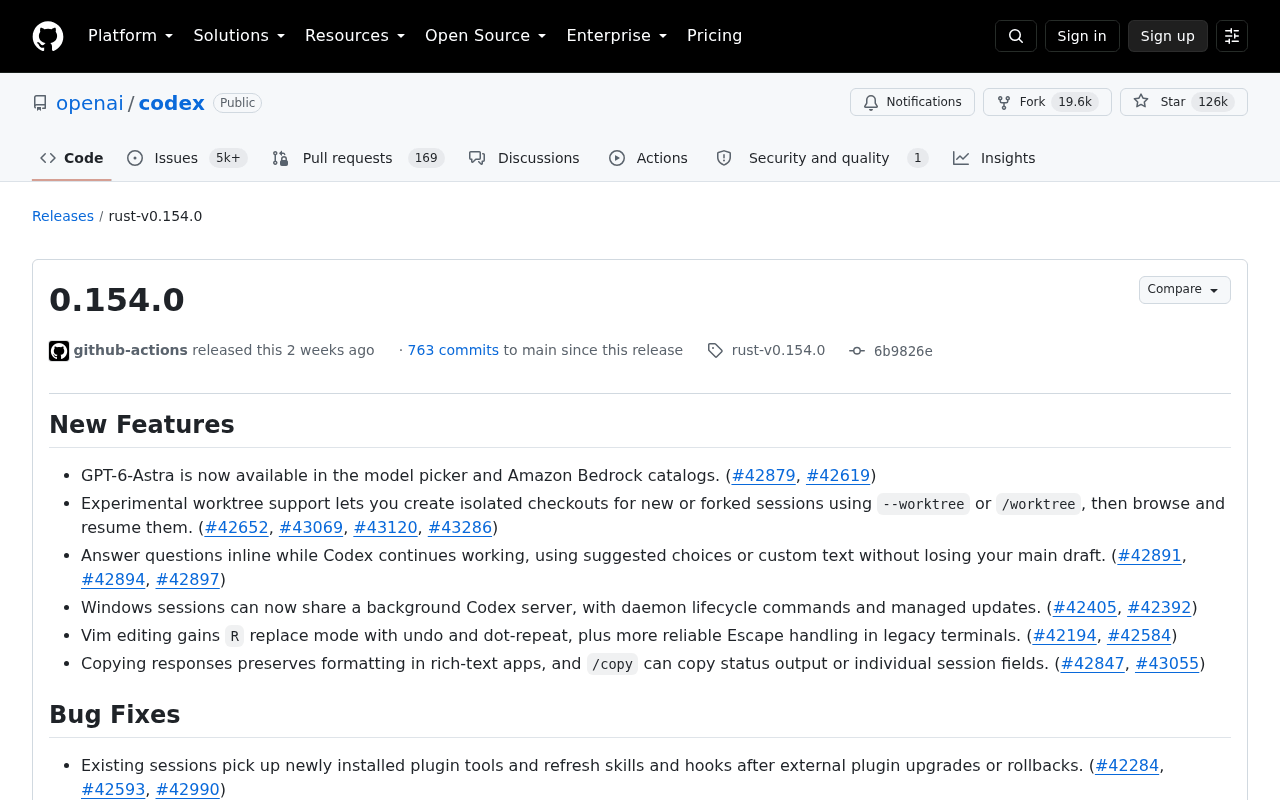
Task: Open pull request #42619
Action: tap(838, 475)
